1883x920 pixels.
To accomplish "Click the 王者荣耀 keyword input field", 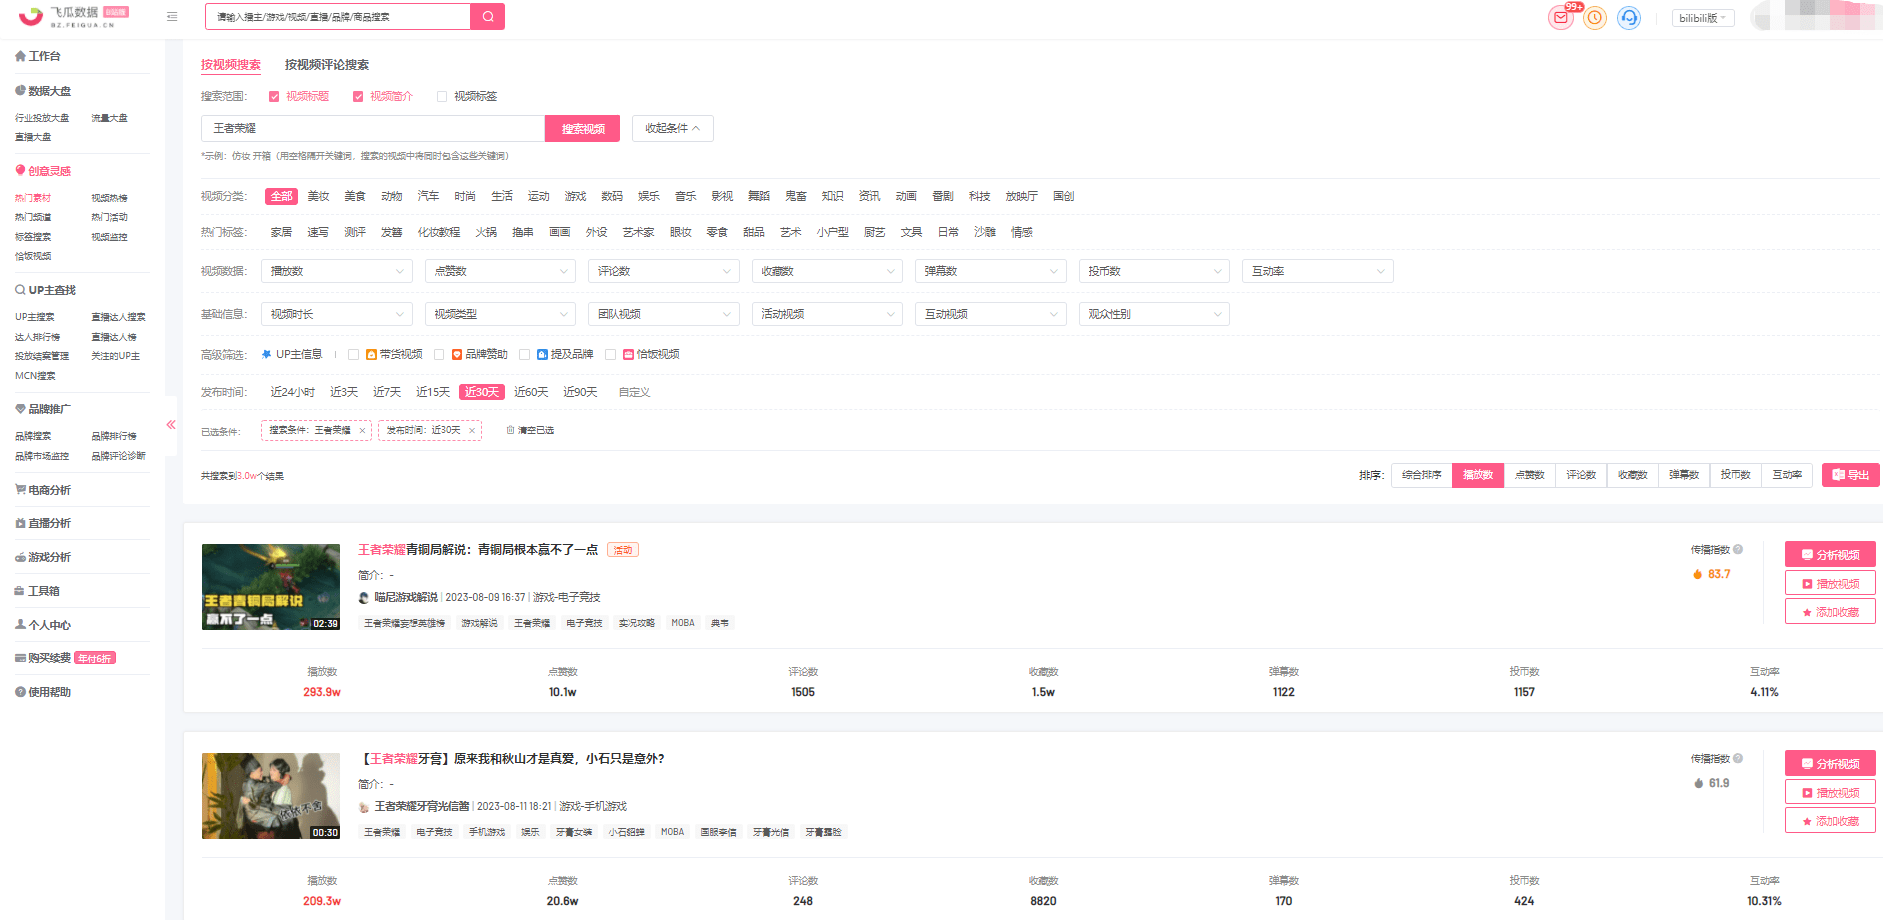I will point(373,128).
